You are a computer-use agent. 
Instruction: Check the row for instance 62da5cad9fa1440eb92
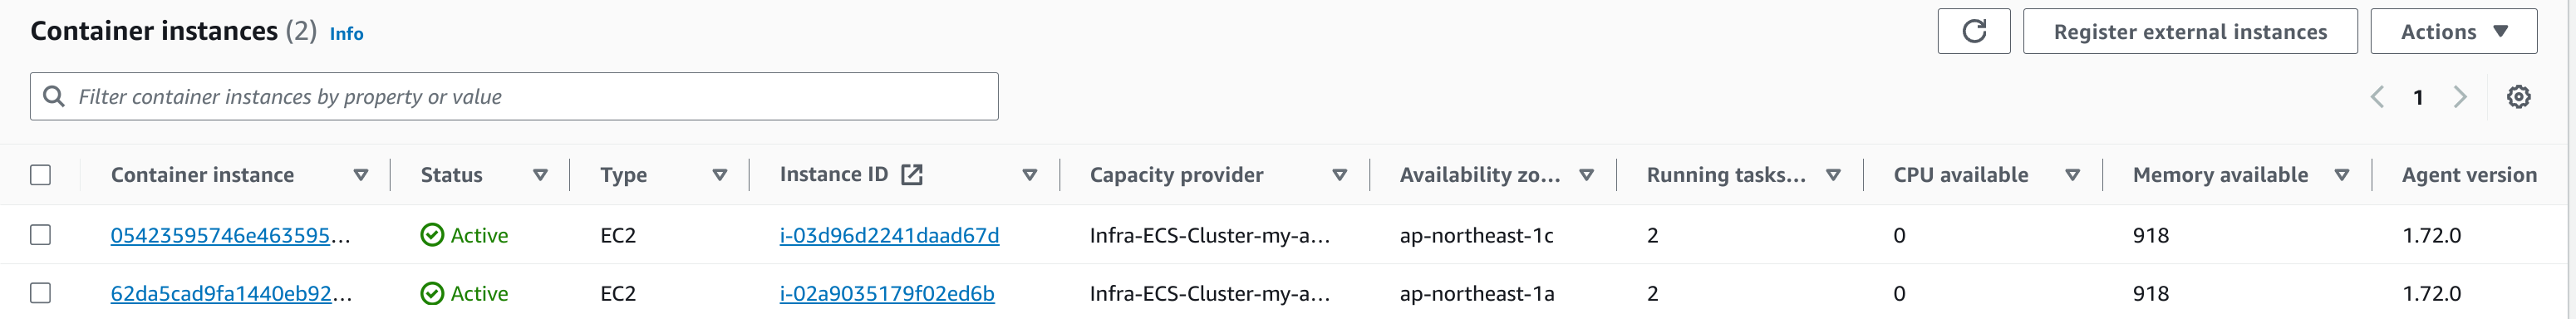pyautogui.click(x=40, y=293)
